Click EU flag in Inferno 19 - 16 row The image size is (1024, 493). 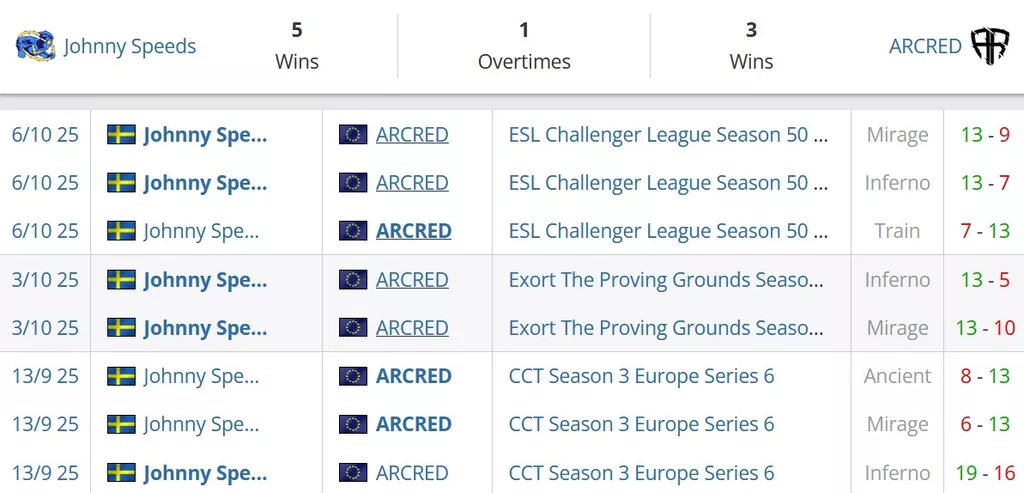(353, 472)
